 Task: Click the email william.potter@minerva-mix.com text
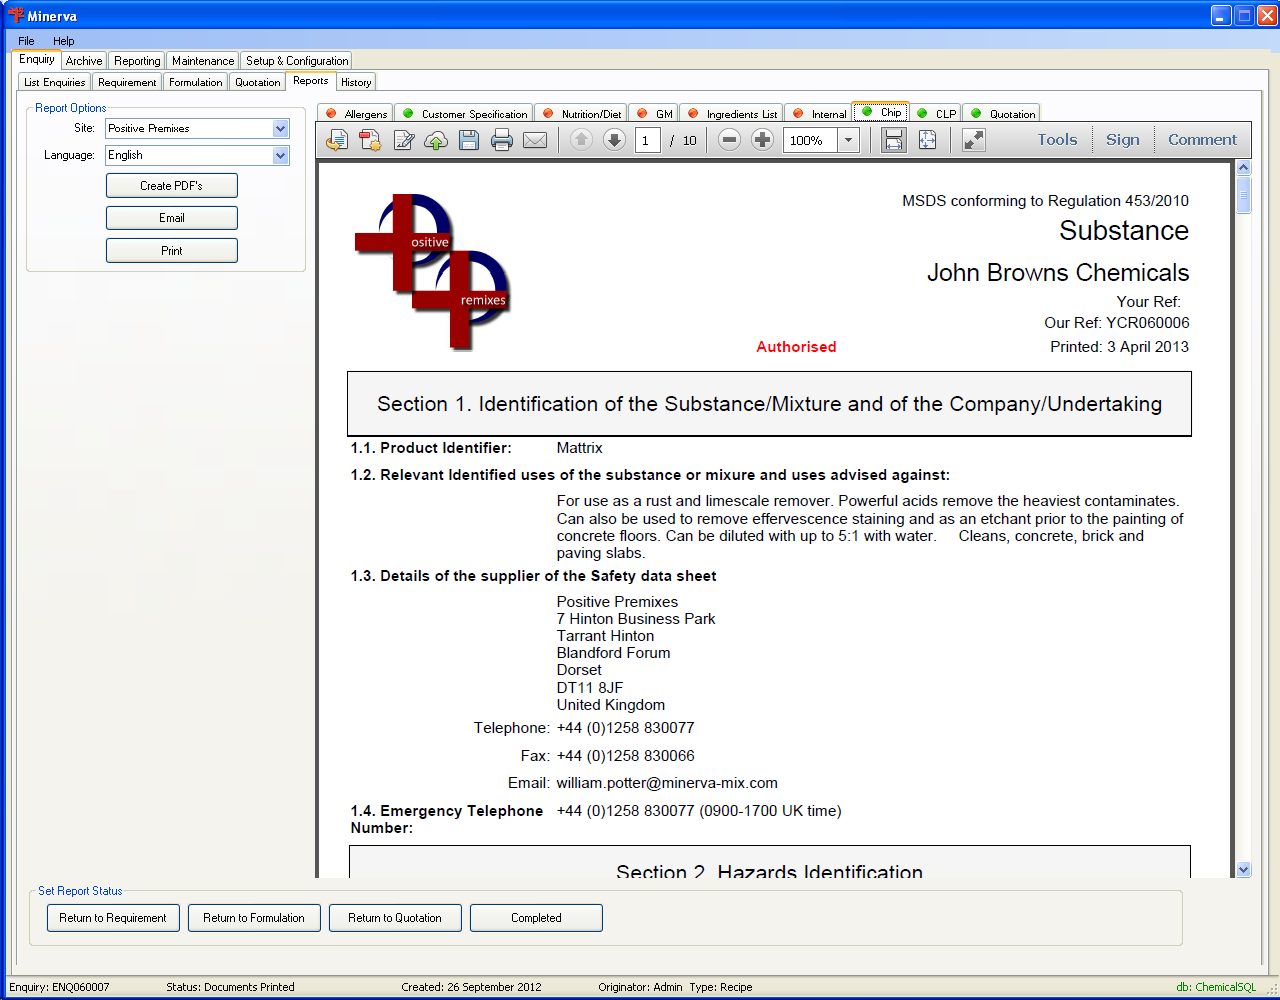pyautogui.click(x=667, y=783)
